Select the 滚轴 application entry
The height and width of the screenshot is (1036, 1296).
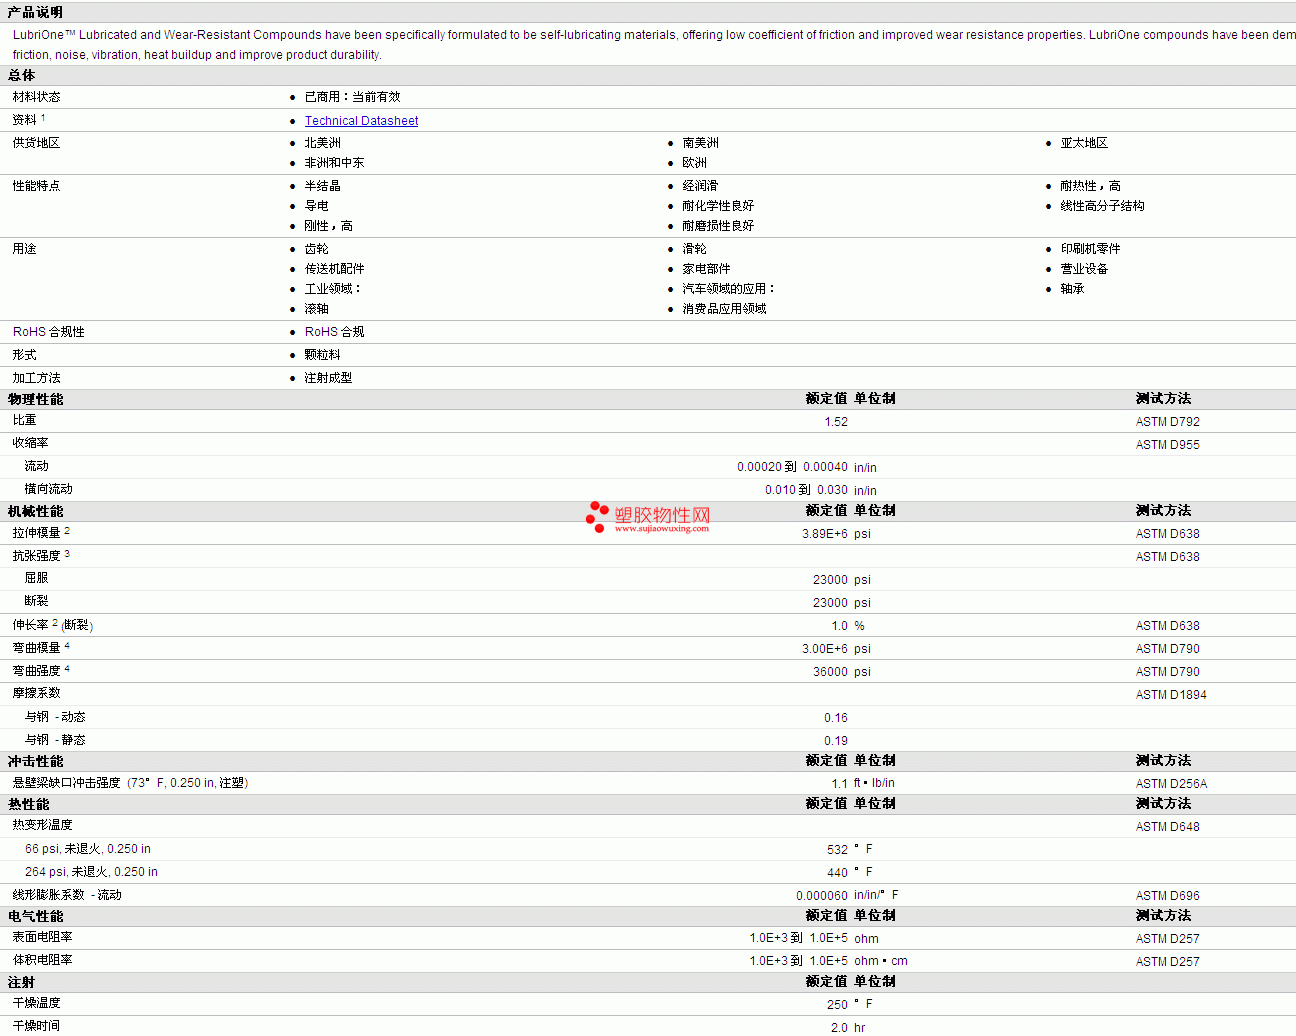coord(316,309)
